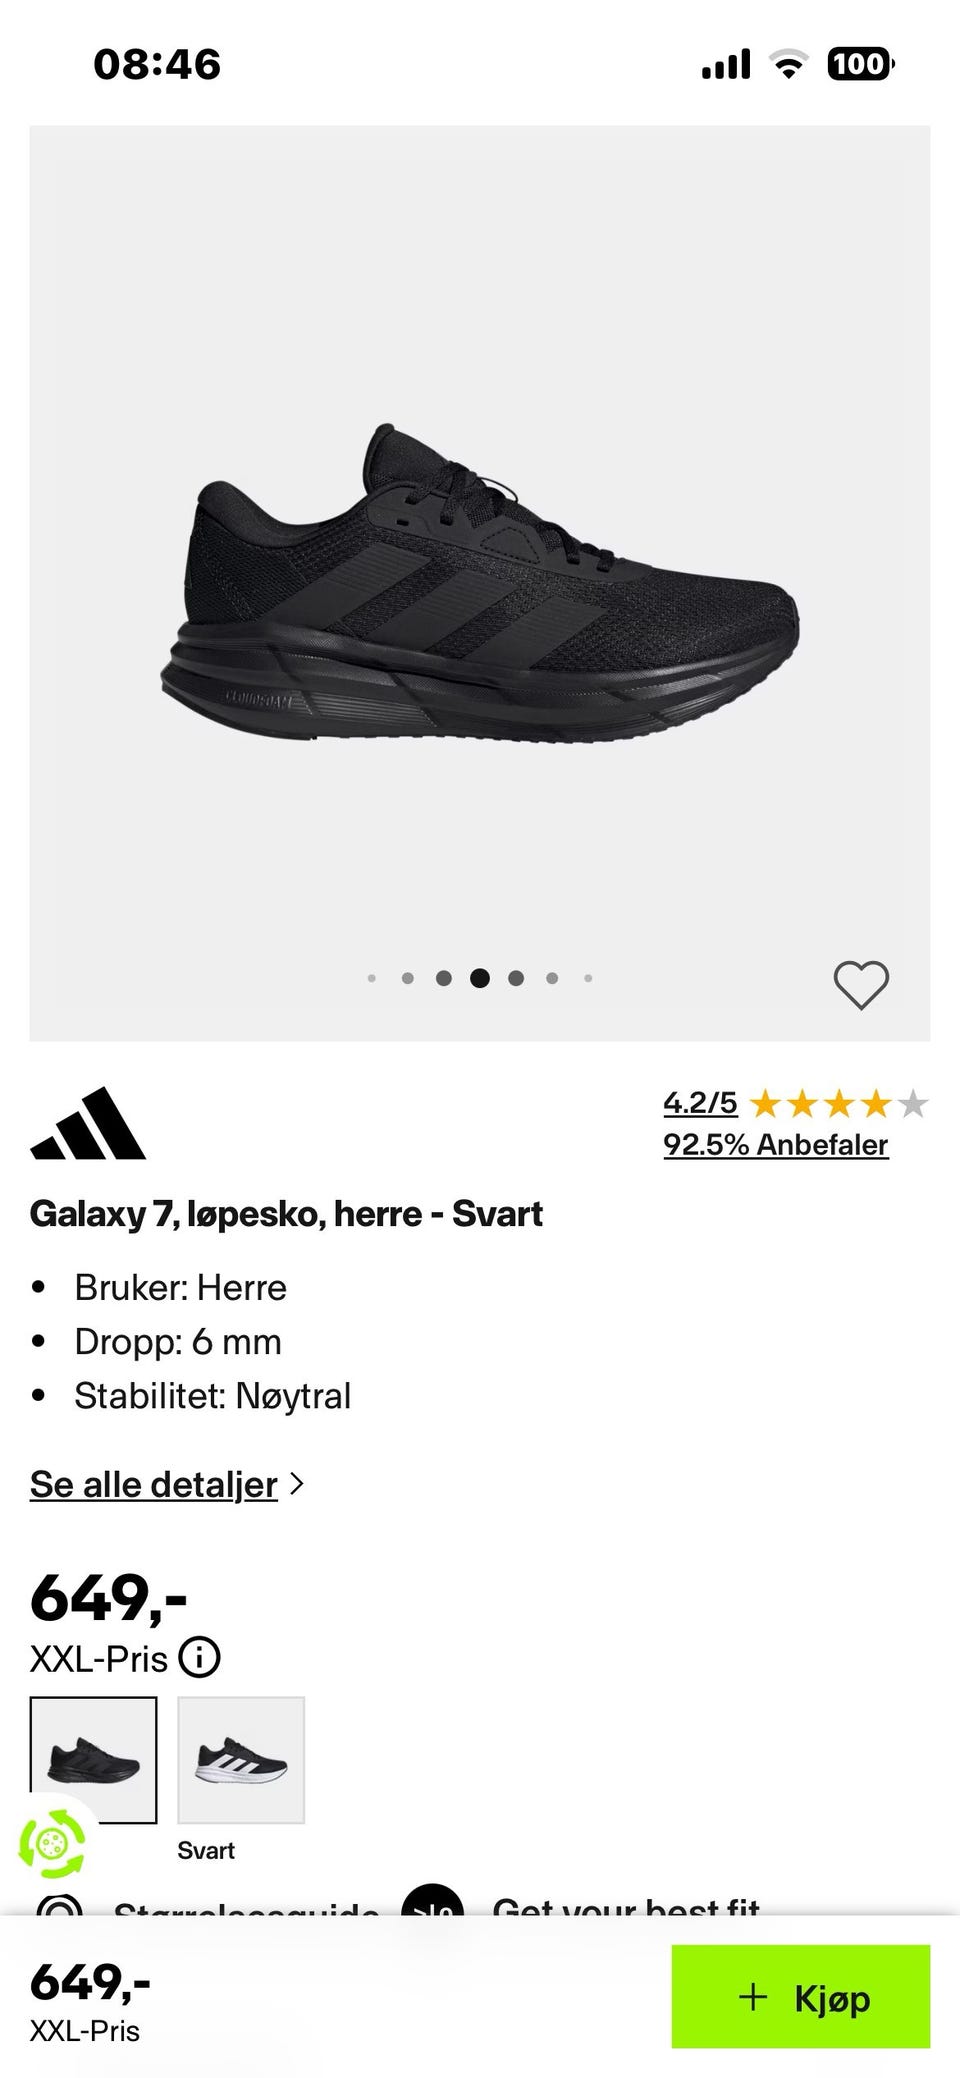This screenshot has width=960, height=2078.
Task: Click the main black shoe product image
Action: pyautogui.click(x=480, y=583)
